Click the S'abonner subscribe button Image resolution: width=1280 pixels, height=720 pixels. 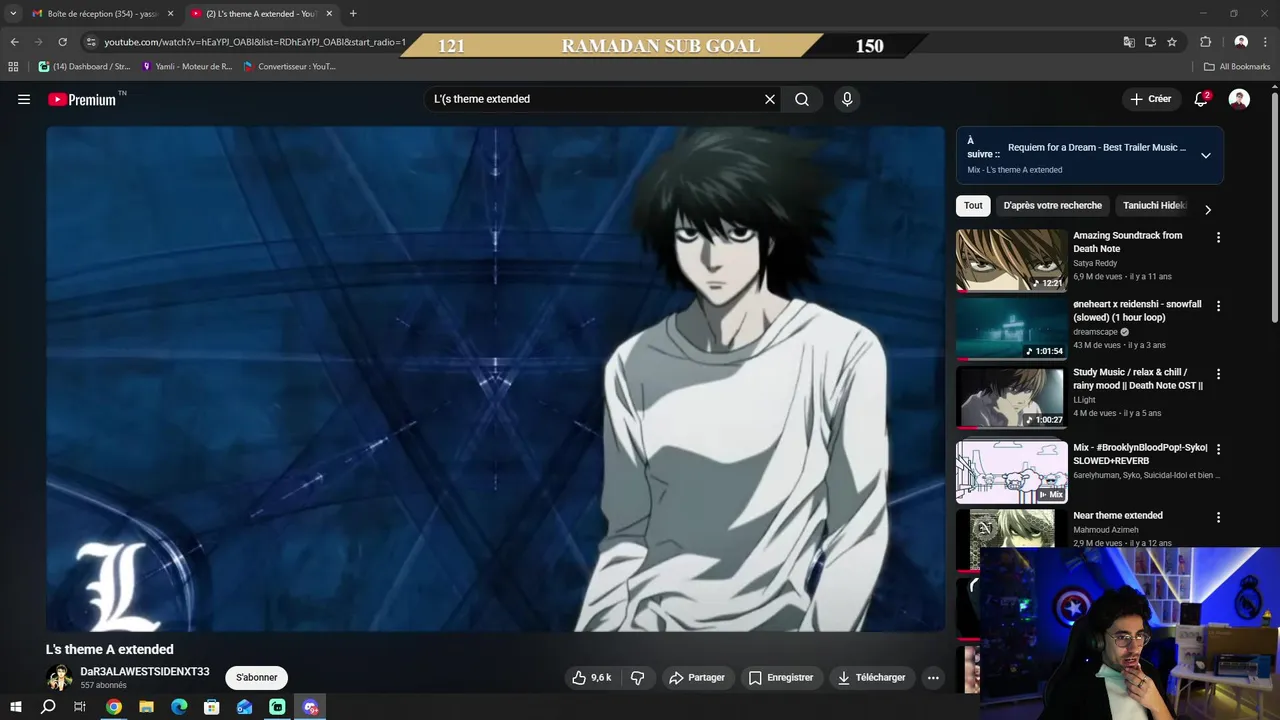click(x=256, y=678)
